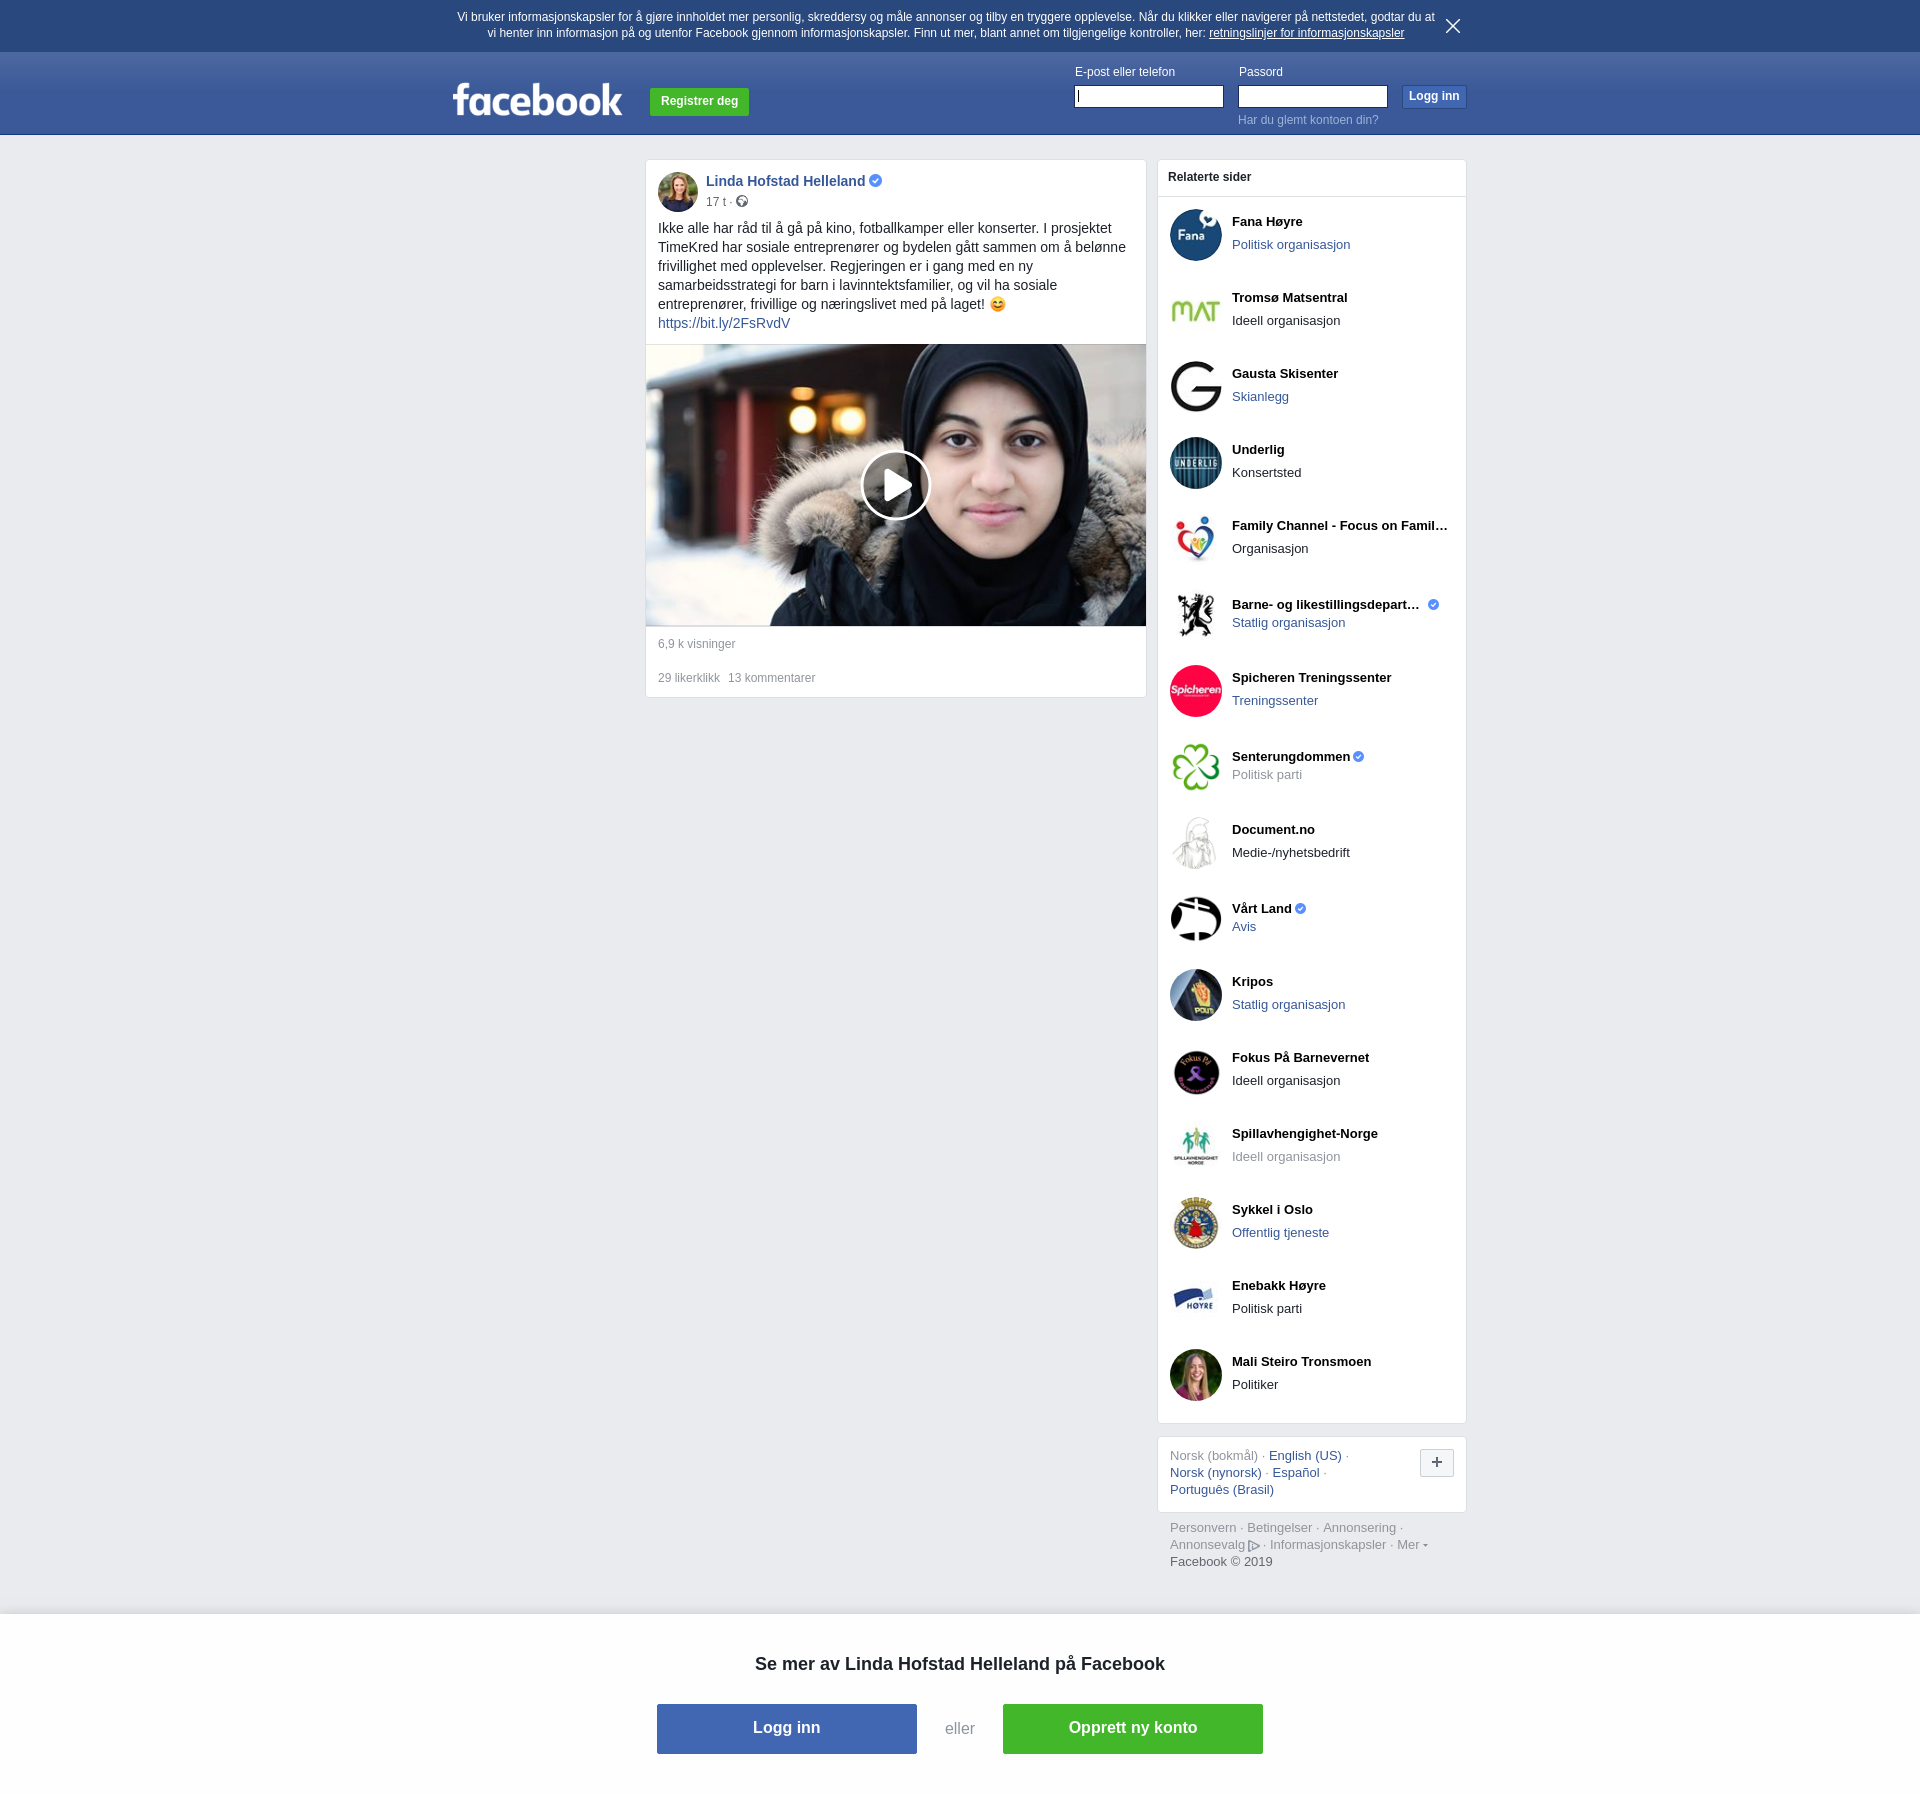Open Linda Hofstad Helleland name link
This screenshot has width=1920, height=1794.
(785, 181)
